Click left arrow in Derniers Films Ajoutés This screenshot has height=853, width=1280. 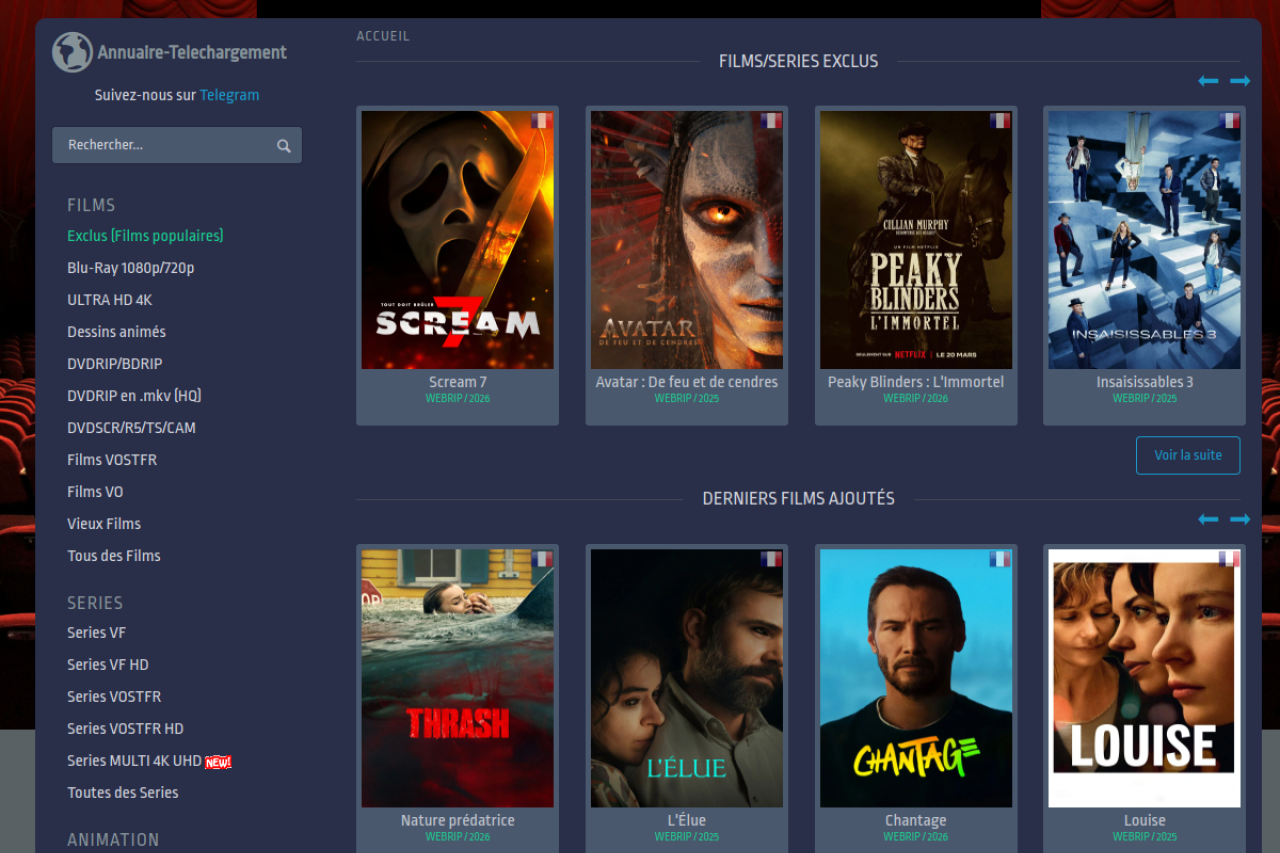1208,519
